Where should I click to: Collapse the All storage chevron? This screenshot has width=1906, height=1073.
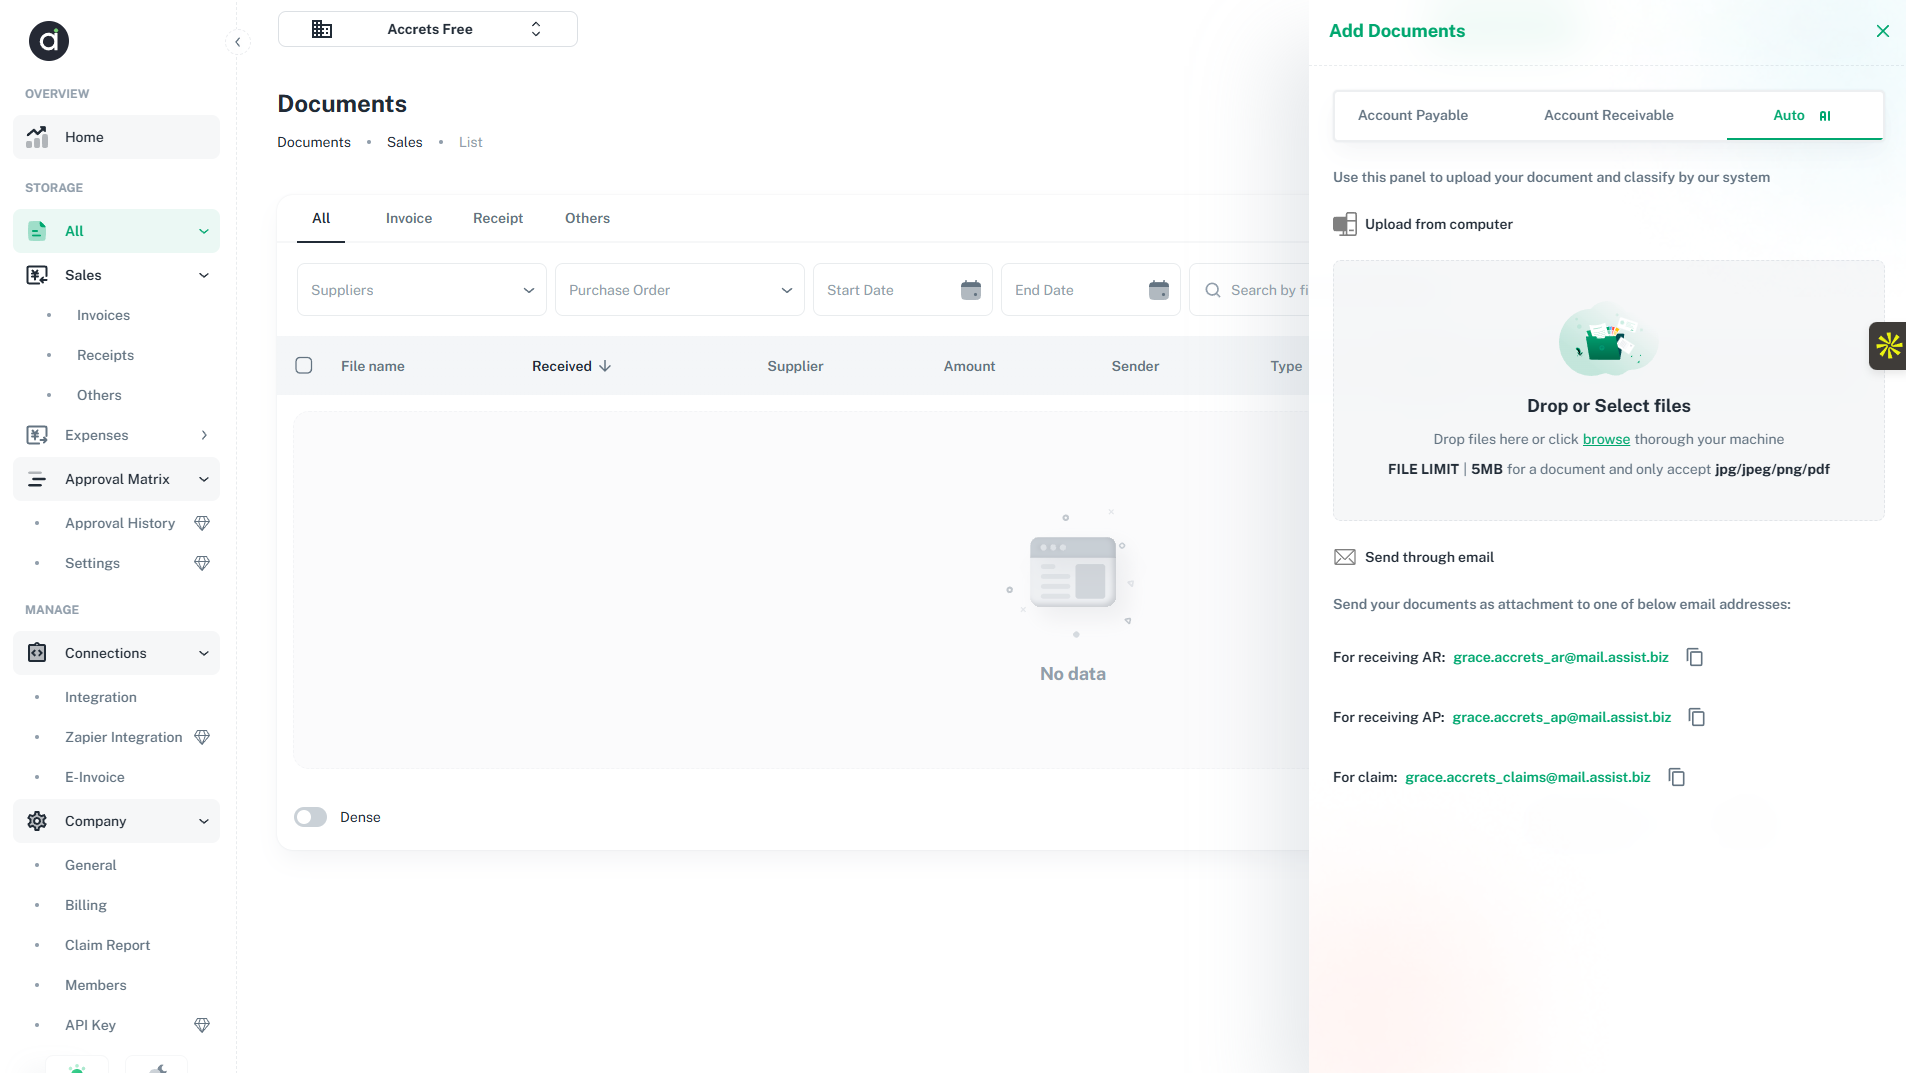point(204,231)
